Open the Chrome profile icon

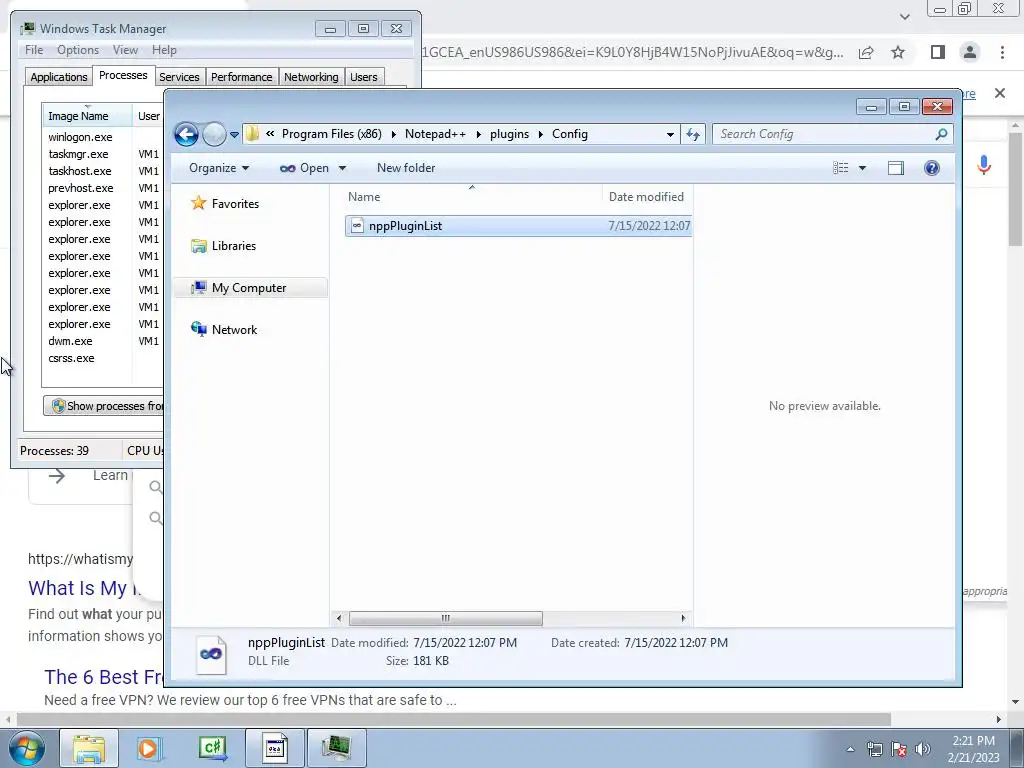pos(970,52)
